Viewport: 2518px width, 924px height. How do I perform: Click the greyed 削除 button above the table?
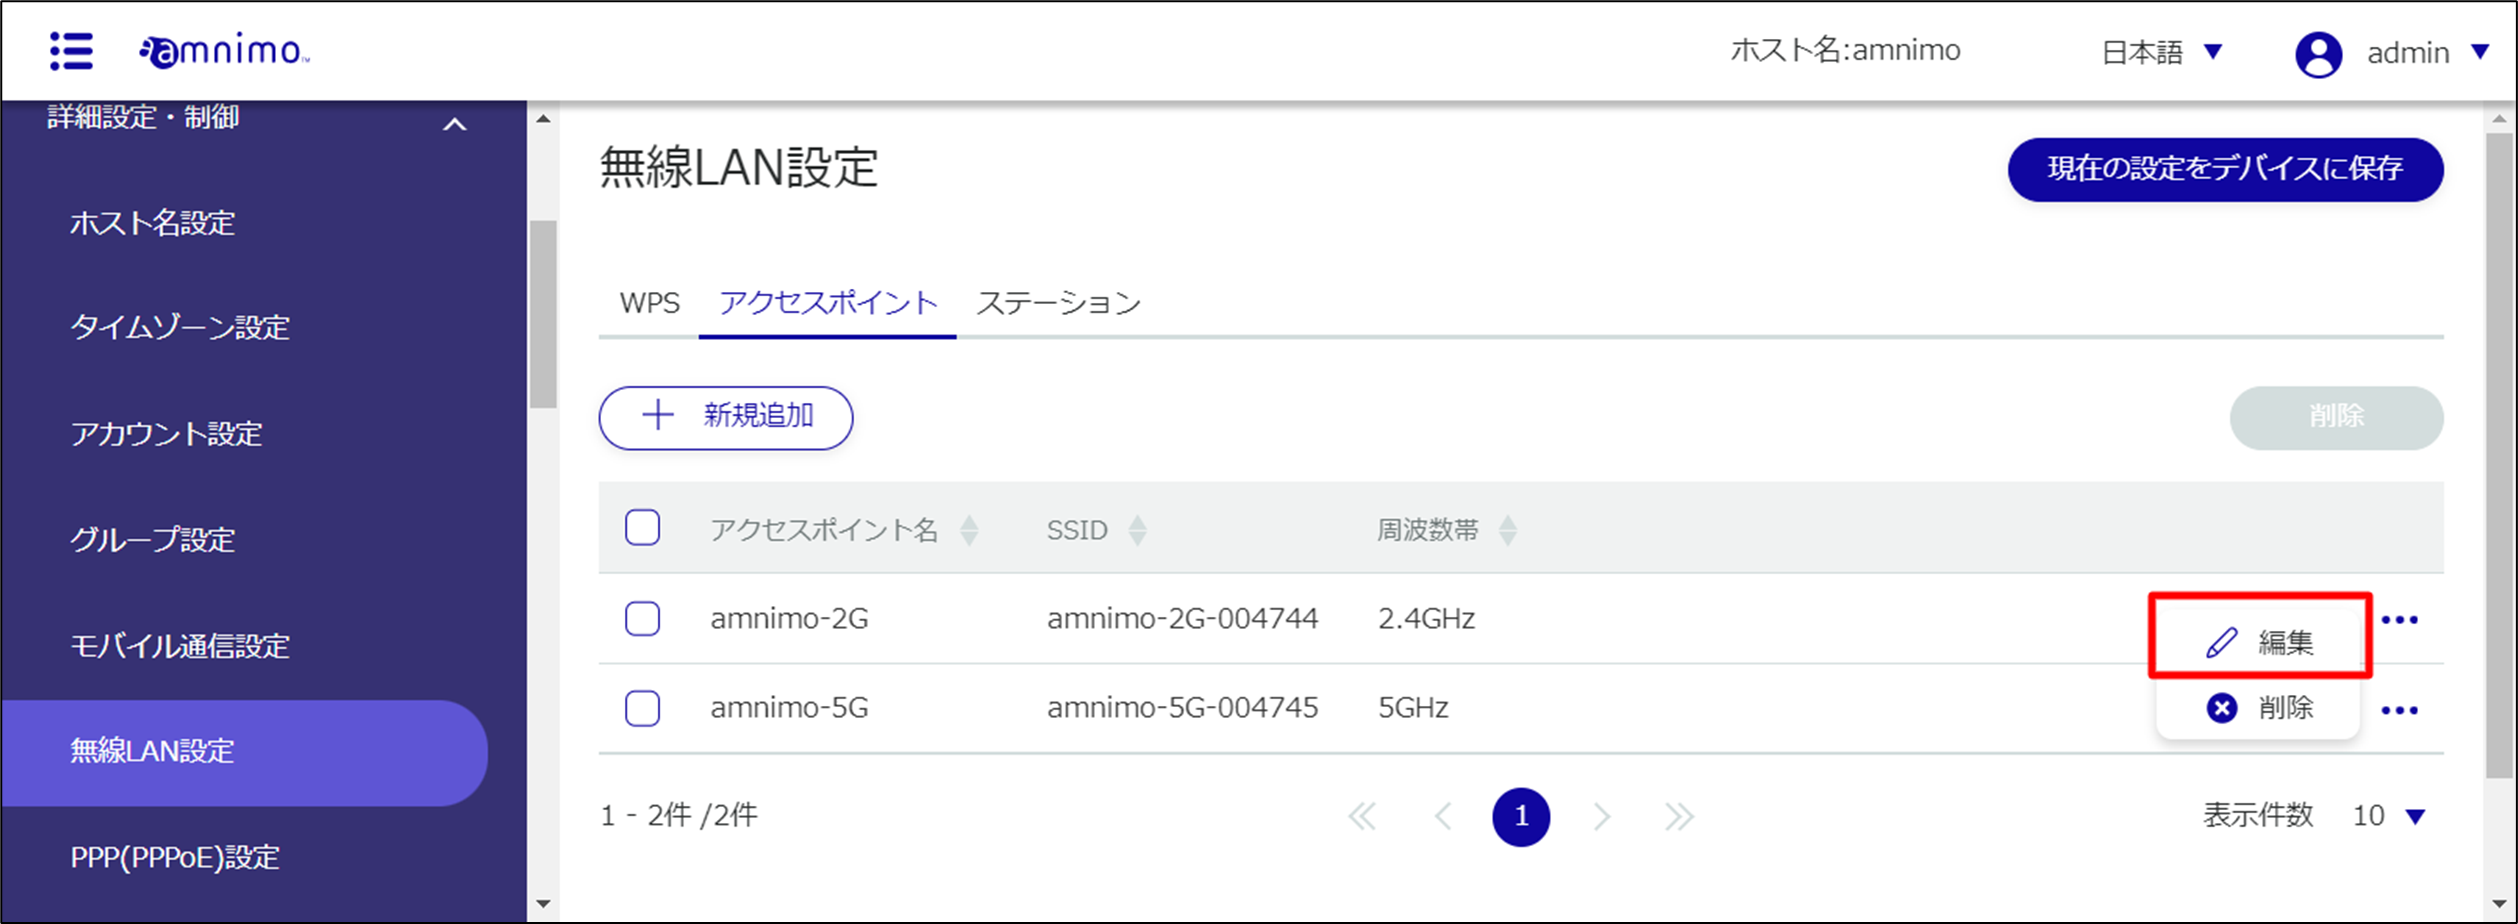(2336, 417)
